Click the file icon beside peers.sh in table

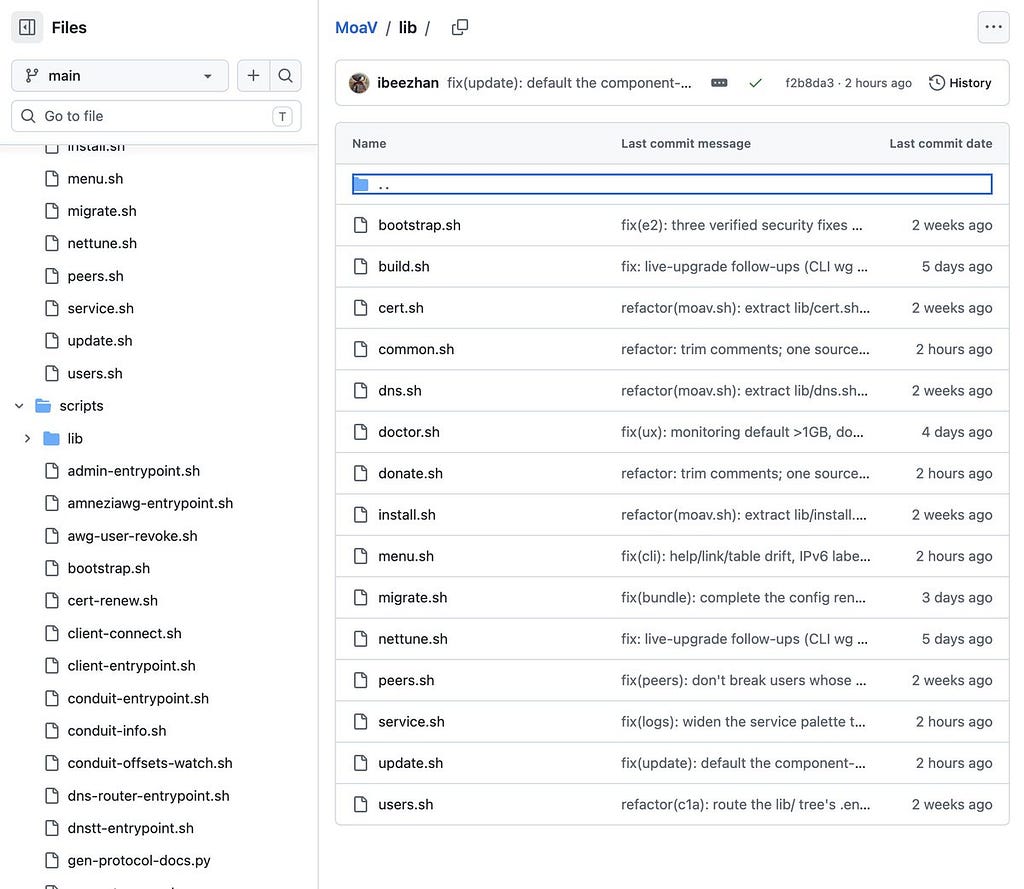click(x=360, y=681)
